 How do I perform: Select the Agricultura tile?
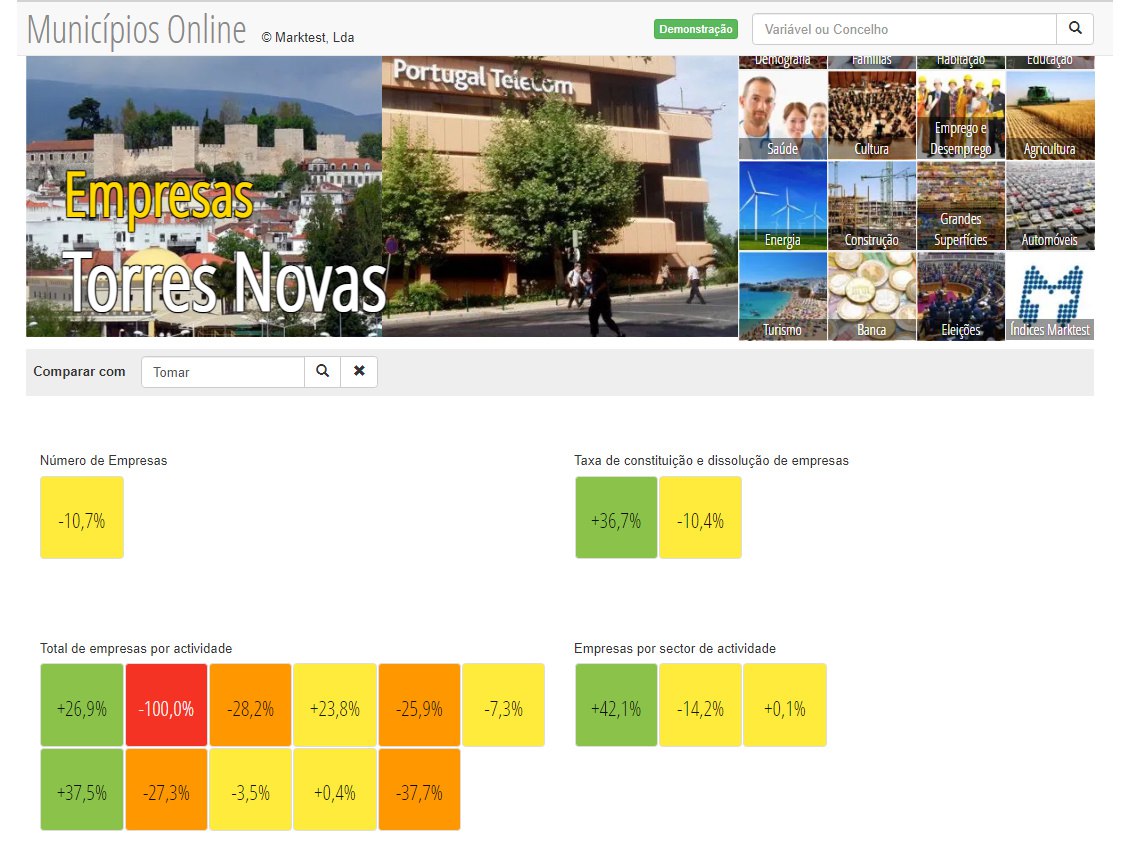(x=1049, y=115)
